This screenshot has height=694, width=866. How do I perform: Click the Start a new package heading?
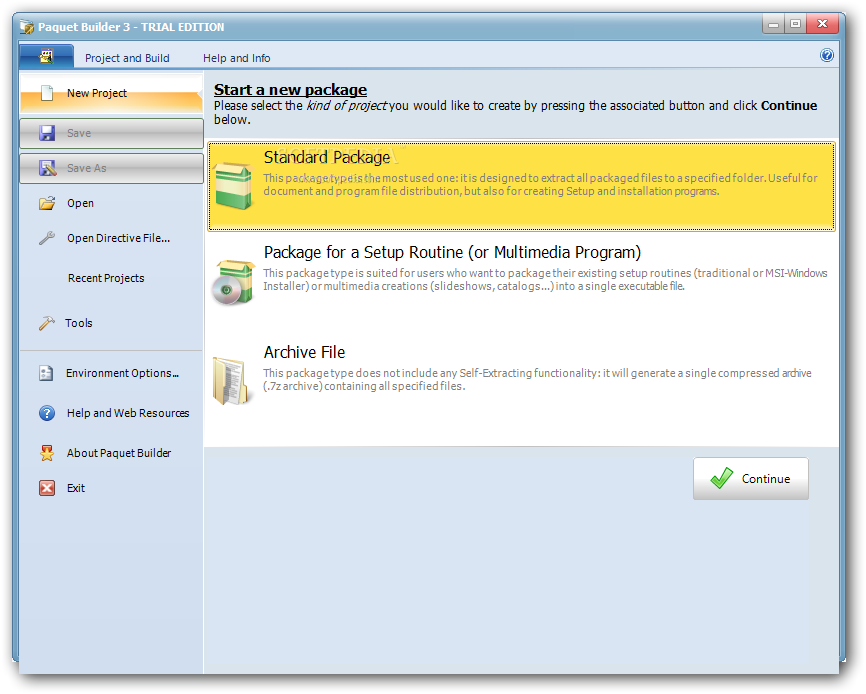291,89
